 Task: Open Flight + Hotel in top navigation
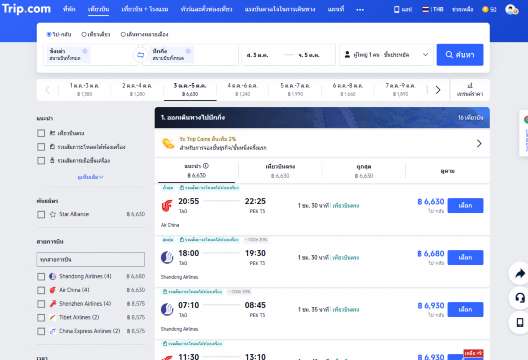click(x=145, y=9)
